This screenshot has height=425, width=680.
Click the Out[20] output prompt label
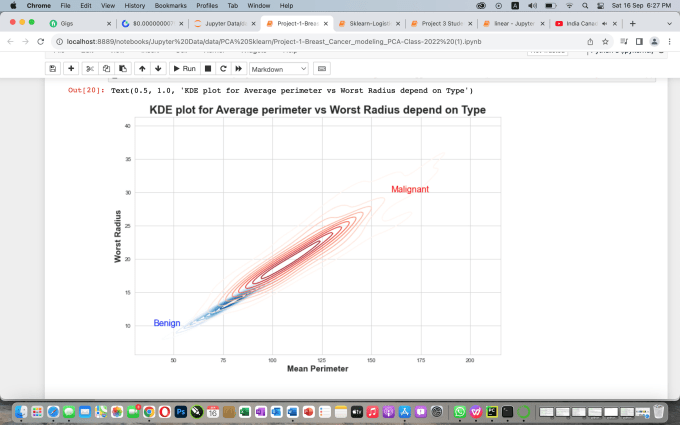86,90
